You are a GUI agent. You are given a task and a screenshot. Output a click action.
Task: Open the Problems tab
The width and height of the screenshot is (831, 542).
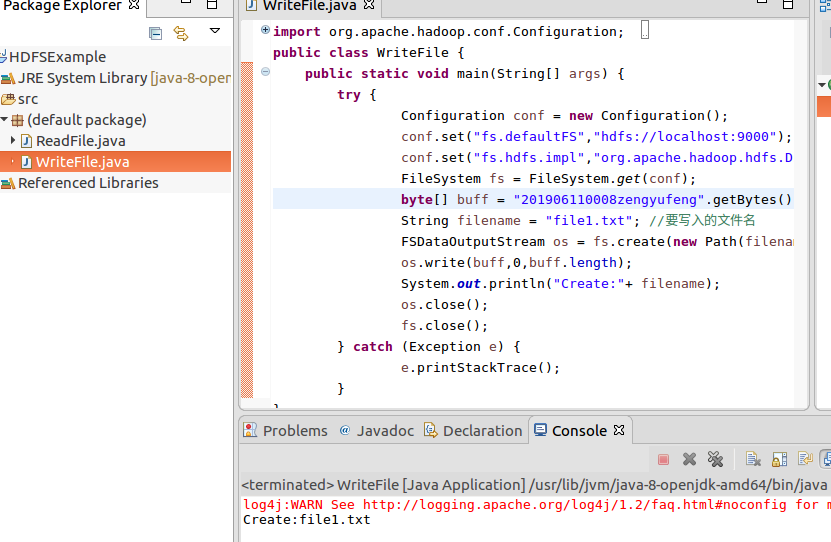click(286, 430)
